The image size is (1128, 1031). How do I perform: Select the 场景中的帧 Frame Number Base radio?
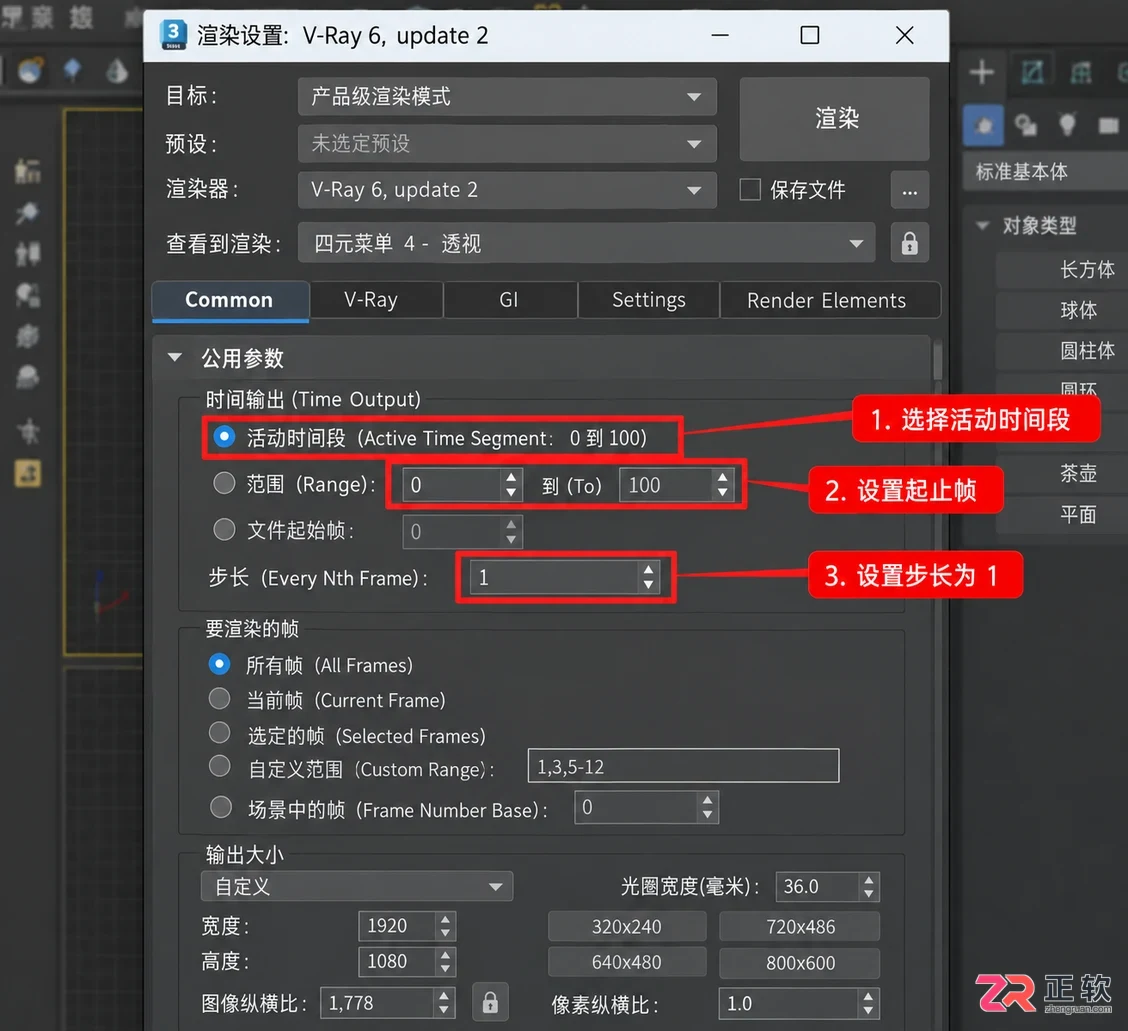point(220,808)
